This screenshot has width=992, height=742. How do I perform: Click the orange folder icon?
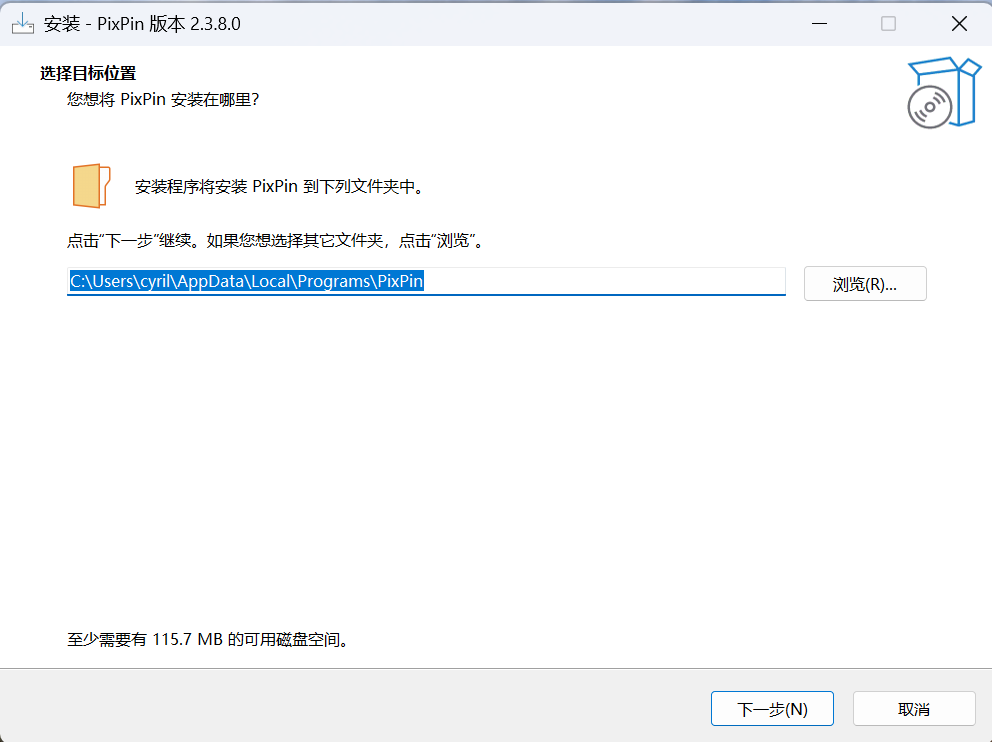[91, 186]
